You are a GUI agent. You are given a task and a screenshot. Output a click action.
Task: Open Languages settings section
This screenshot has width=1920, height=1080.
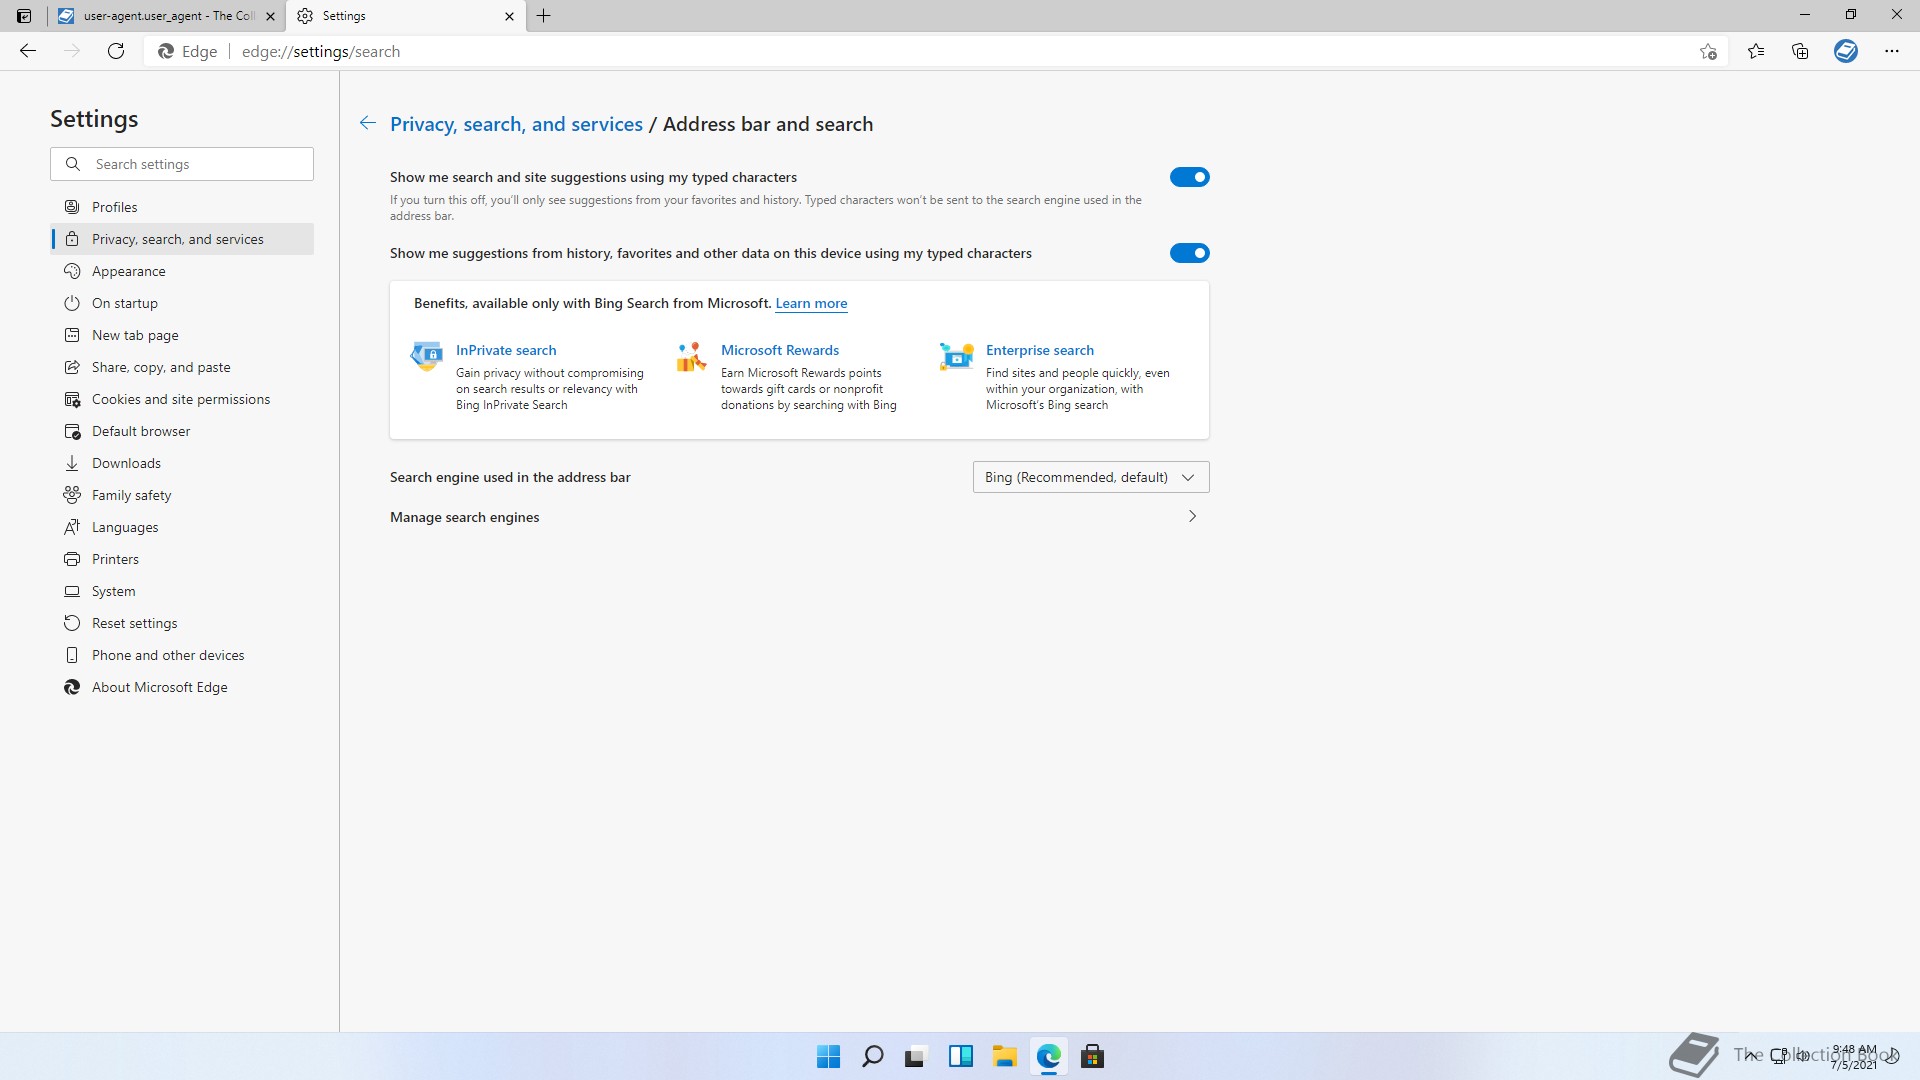pyautogui.click(x=182, y=527)
